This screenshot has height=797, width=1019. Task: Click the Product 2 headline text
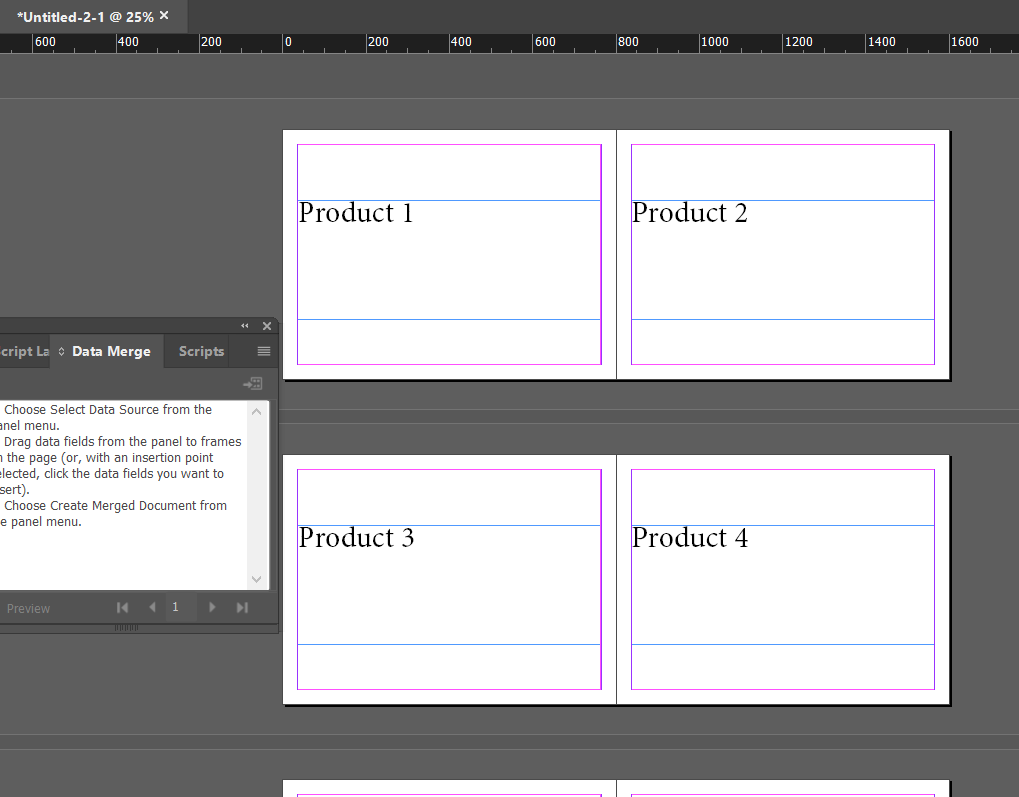coord(689,213)
